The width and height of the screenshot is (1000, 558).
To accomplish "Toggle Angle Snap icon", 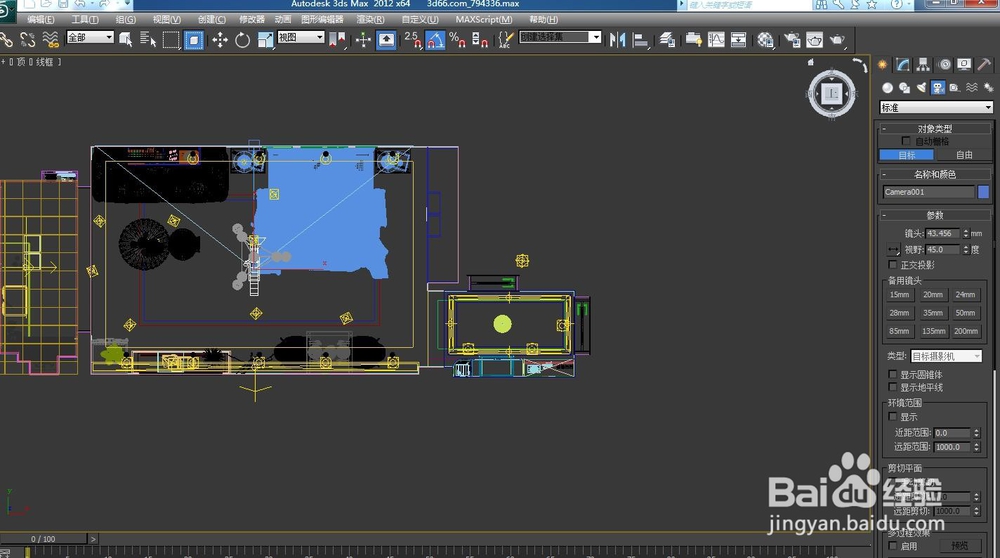I will tap(435, 40).
